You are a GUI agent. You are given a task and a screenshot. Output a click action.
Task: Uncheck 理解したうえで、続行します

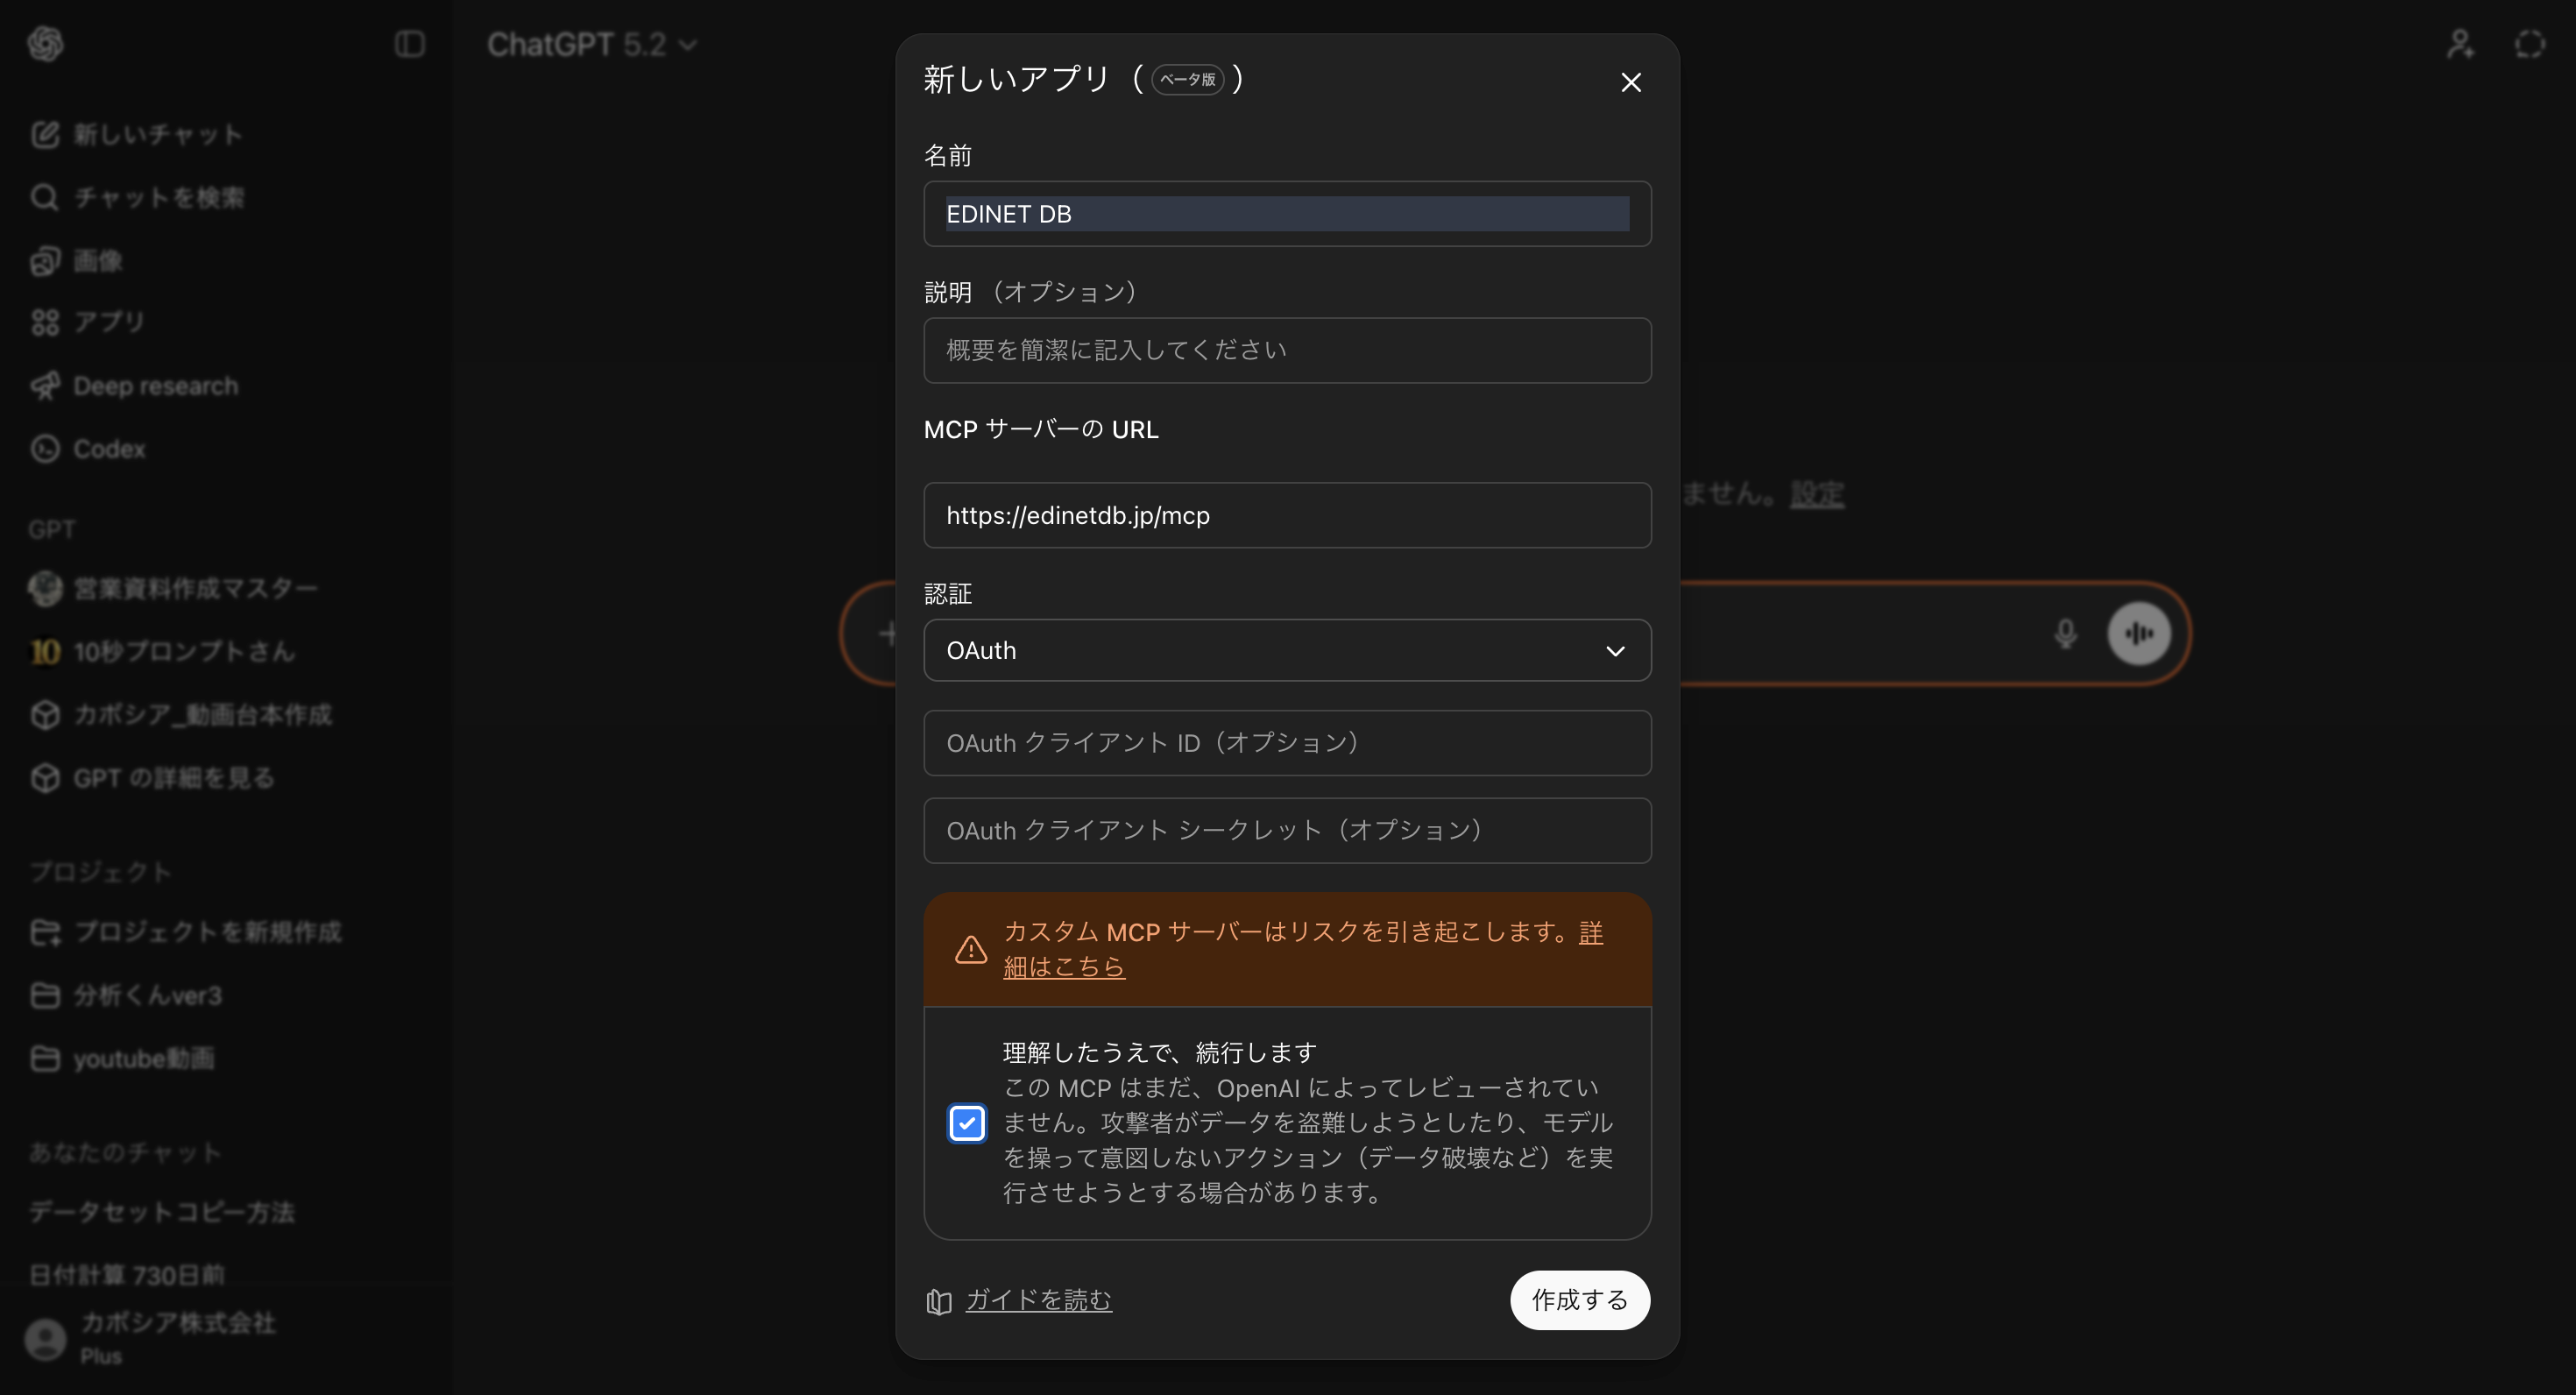(966, 1124)
